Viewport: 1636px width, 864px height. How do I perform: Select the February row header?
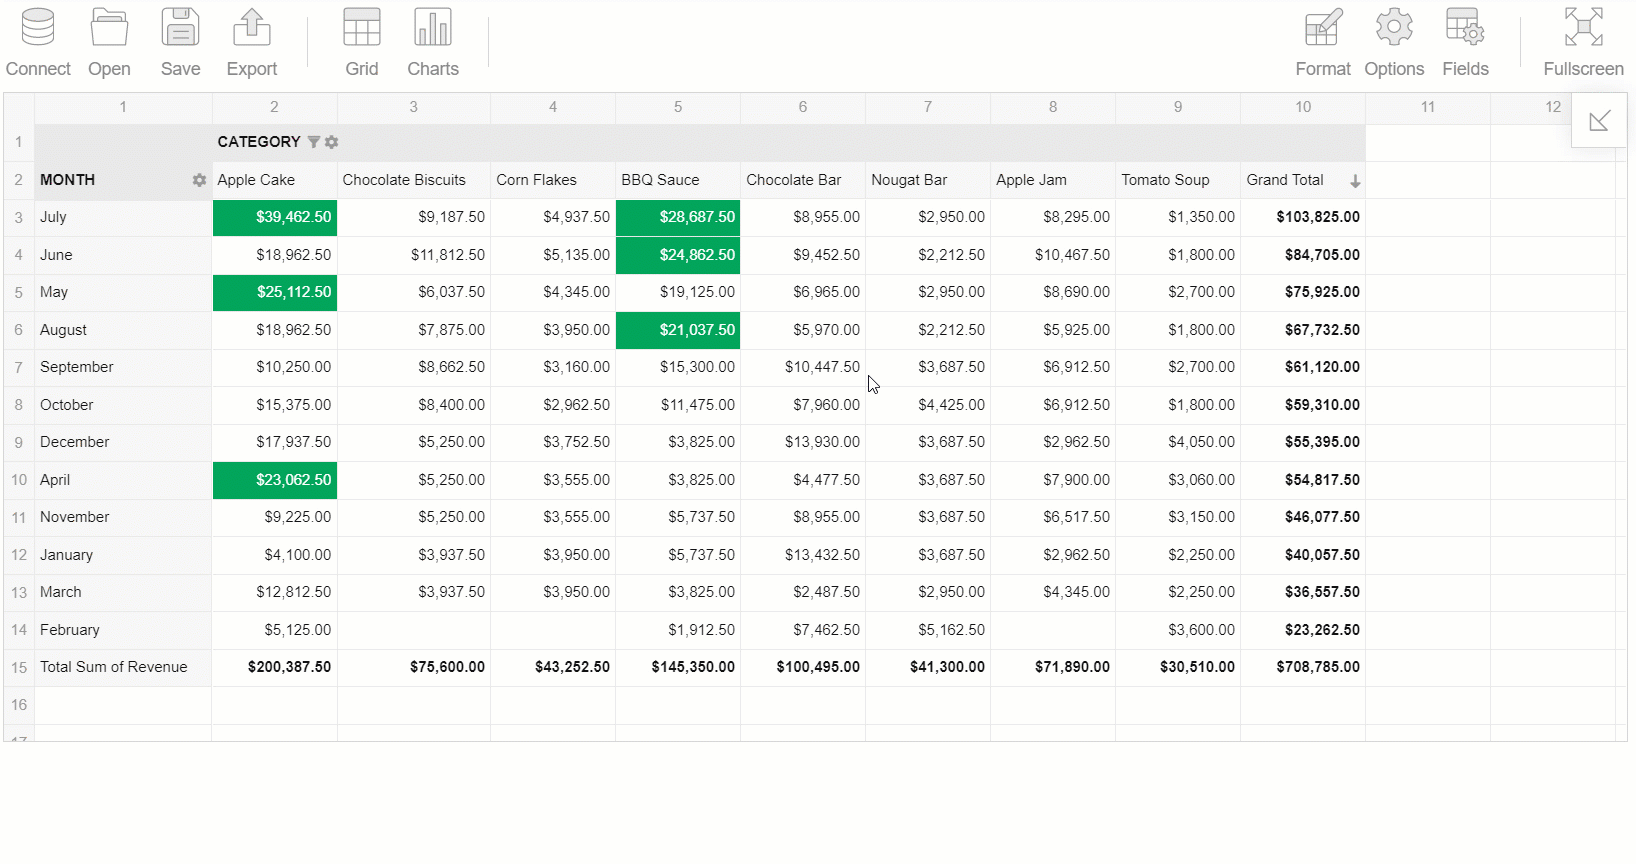click(x=123, y=630)
